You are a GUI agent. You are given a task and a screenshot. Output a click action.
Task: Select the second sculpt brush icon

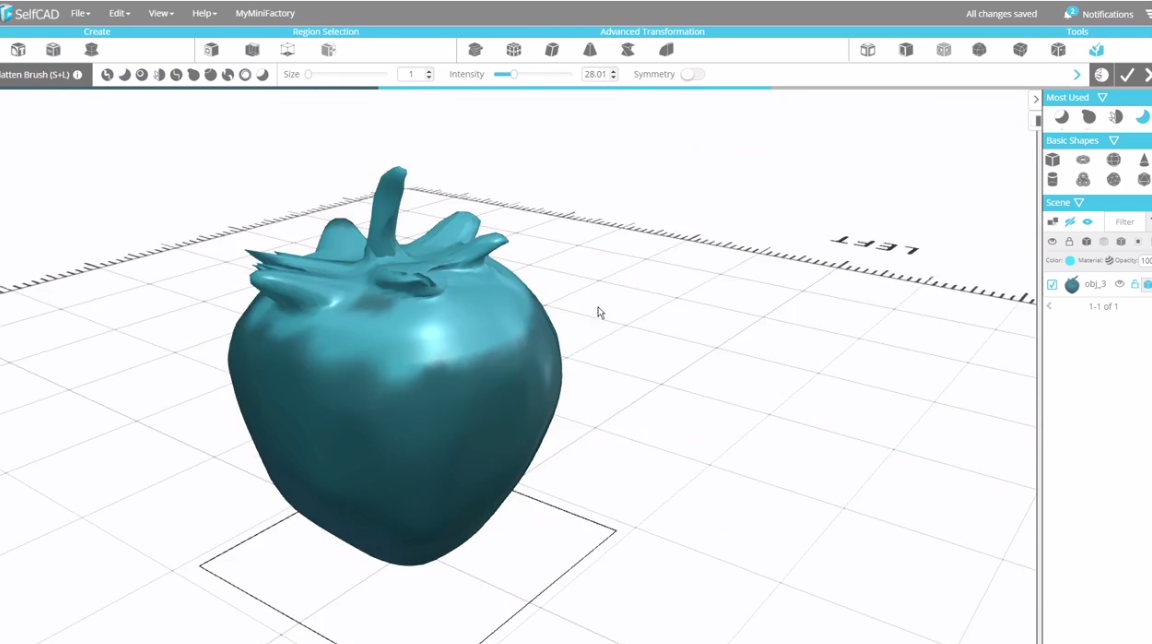tap(124, 75)
